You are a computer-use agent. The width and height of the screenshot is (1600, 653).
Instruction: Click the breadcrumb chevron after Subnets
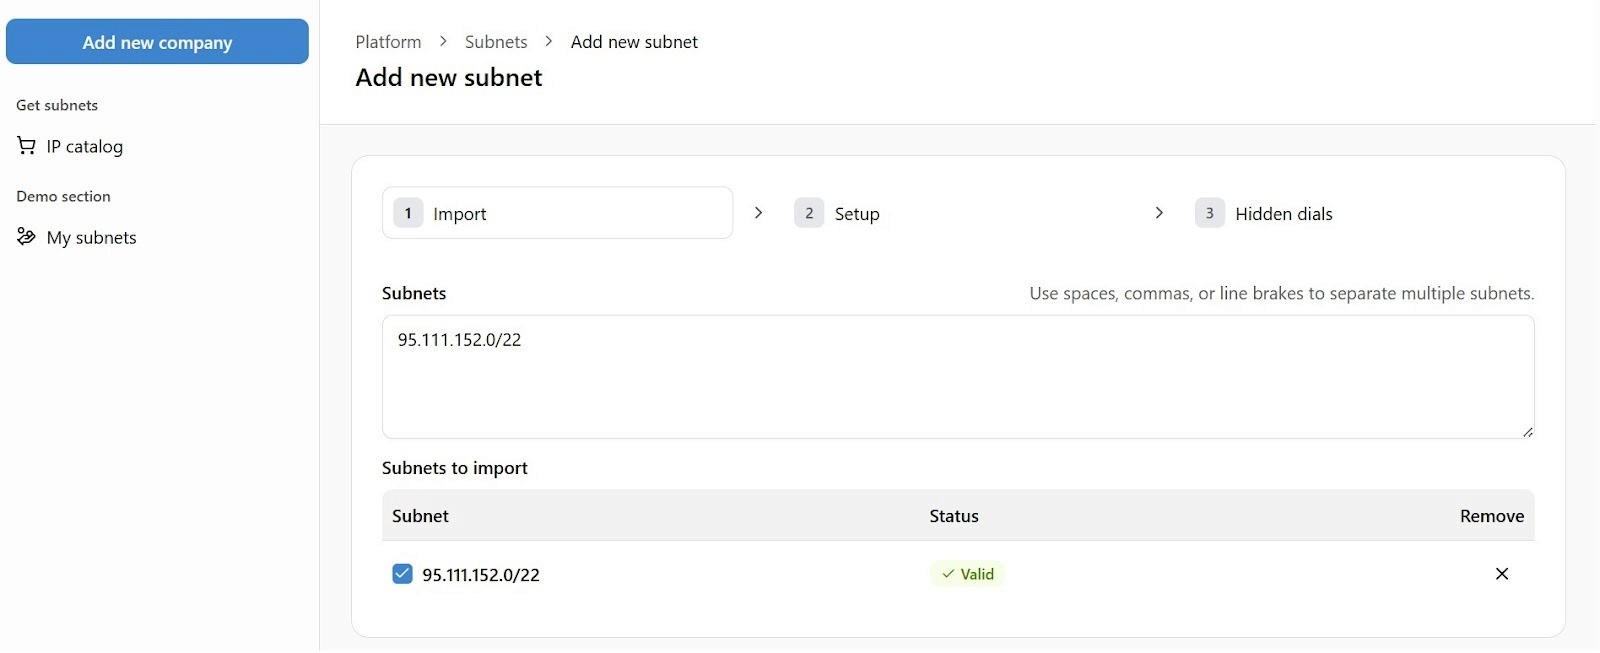pos(548,42)
